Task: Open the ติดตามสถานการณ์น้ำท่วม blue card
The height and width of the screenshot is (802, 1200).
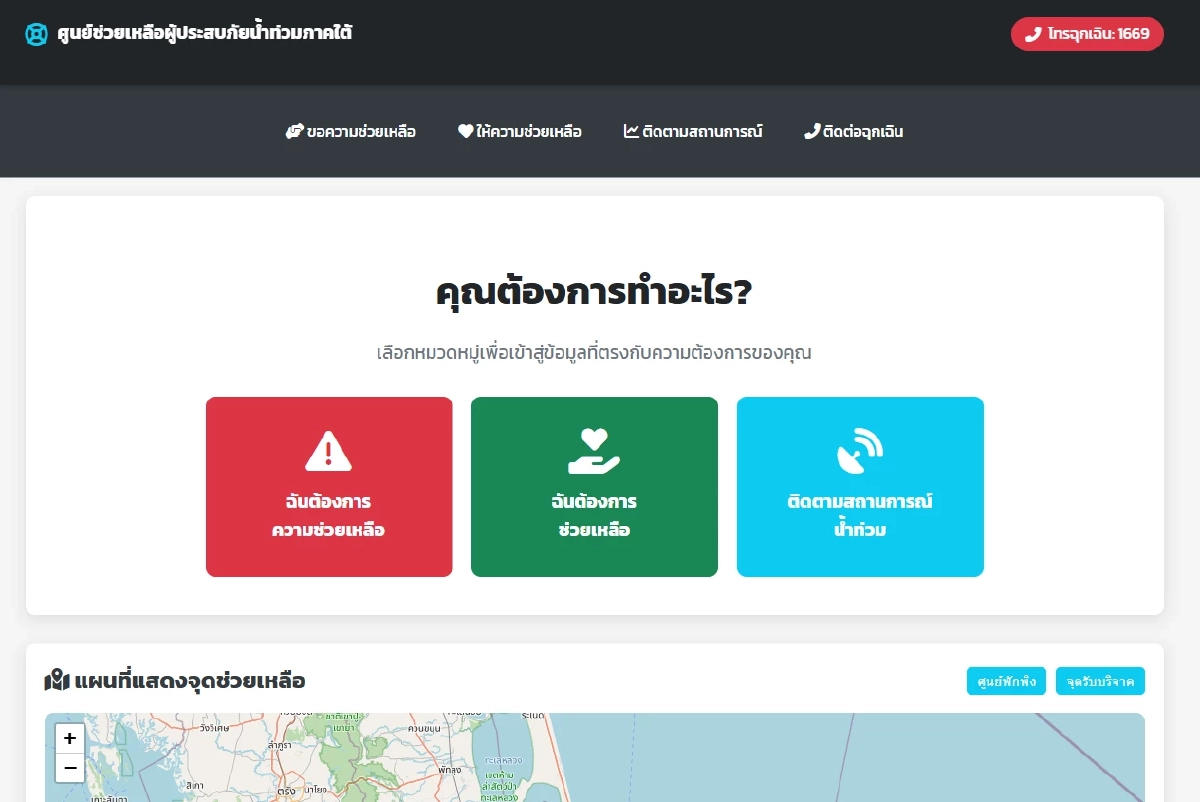Action: point(860,487)
